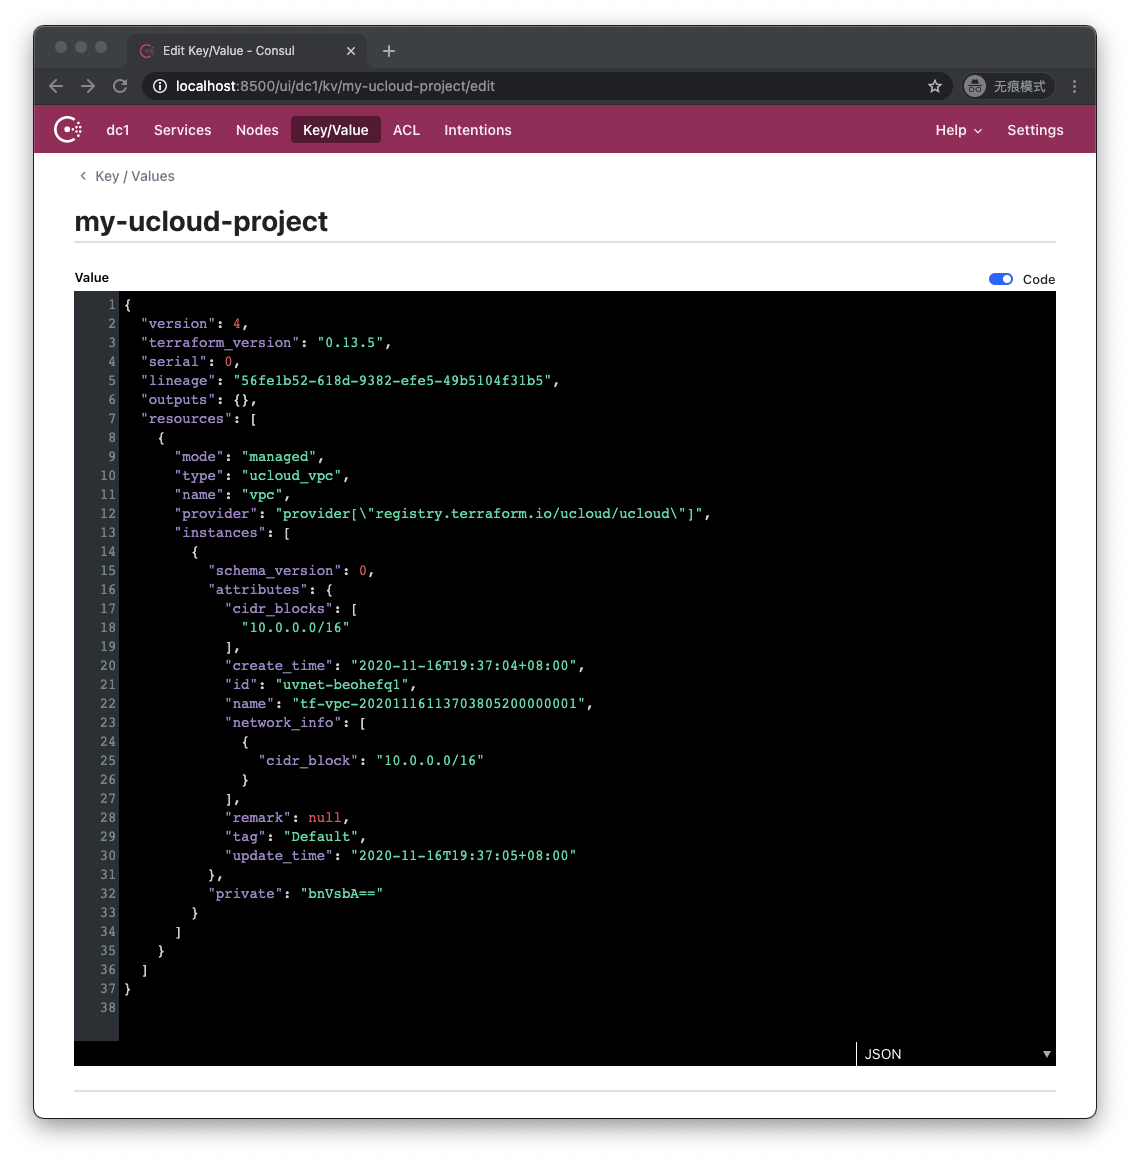Open the Chrome three-dot menu
The height and width of the screenshot is (1160, 1130).
pos(1074,87)
